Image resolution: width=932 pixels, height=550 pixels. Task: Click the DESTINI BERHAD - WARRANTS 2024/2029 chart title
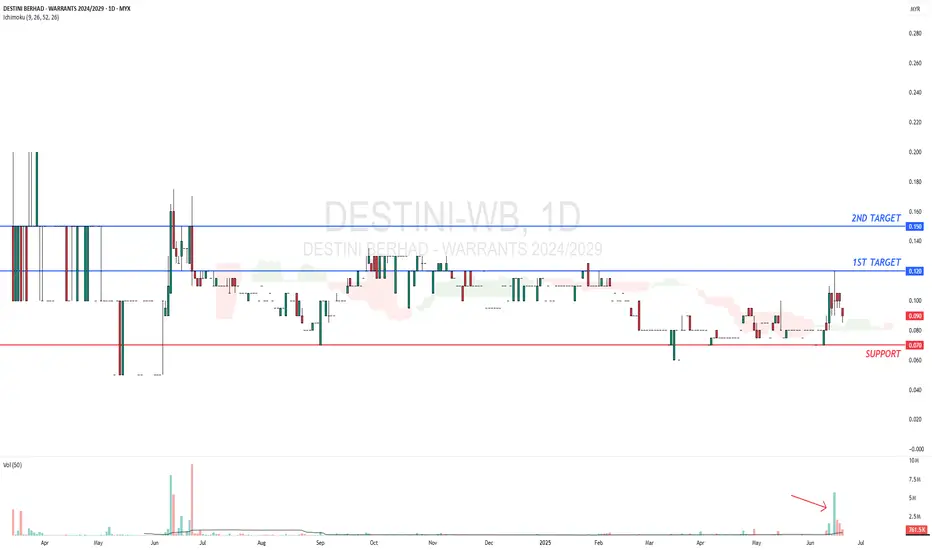tap(67, 9)
